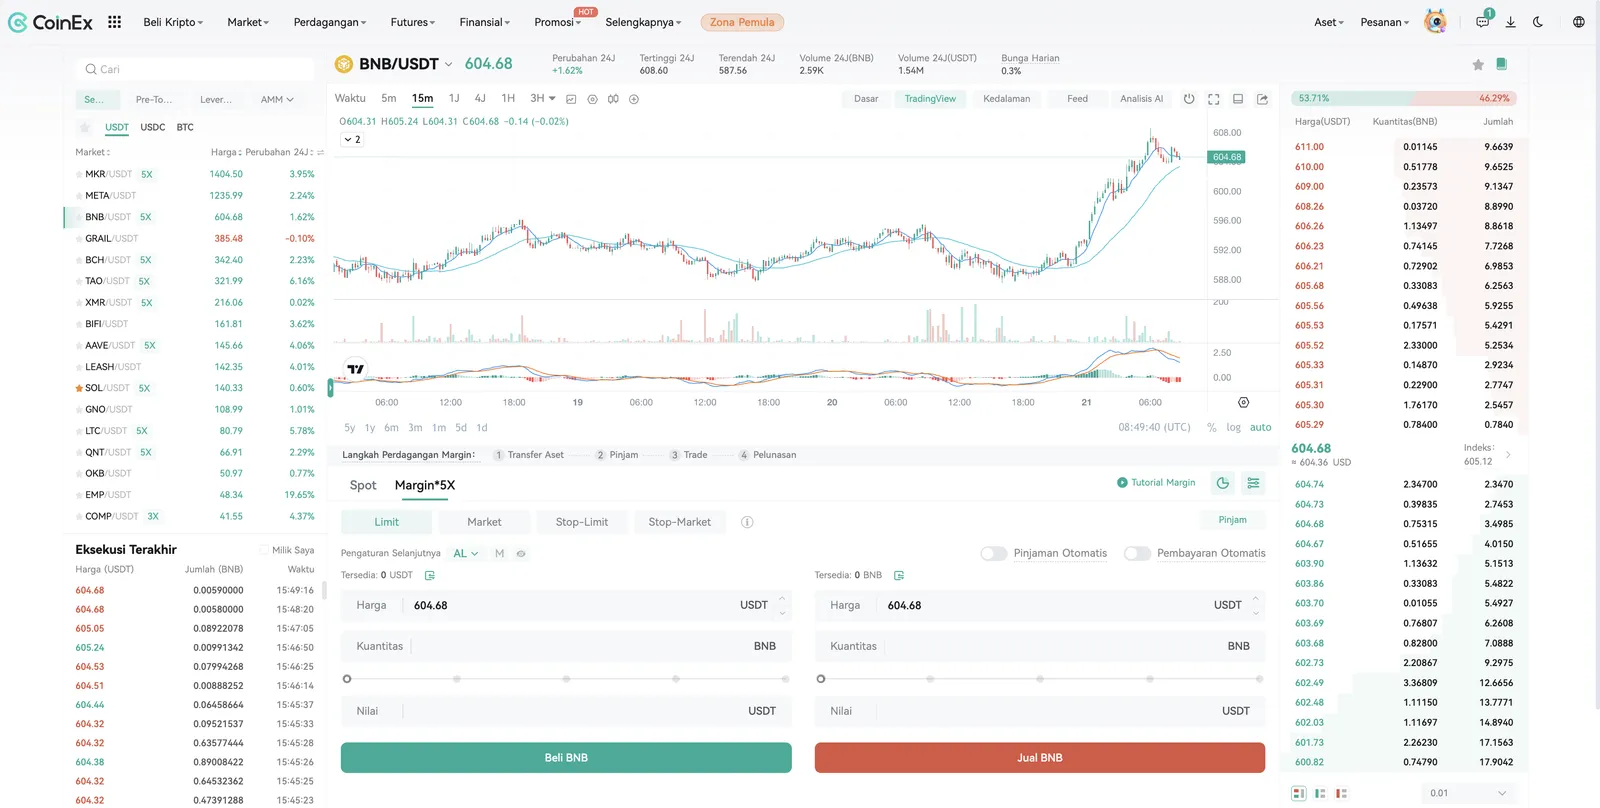Open the Zona Pemula button
Image resolution: width=1600 pixels, height=808 pixels.
pyautogui.click(x=742, y=22)
